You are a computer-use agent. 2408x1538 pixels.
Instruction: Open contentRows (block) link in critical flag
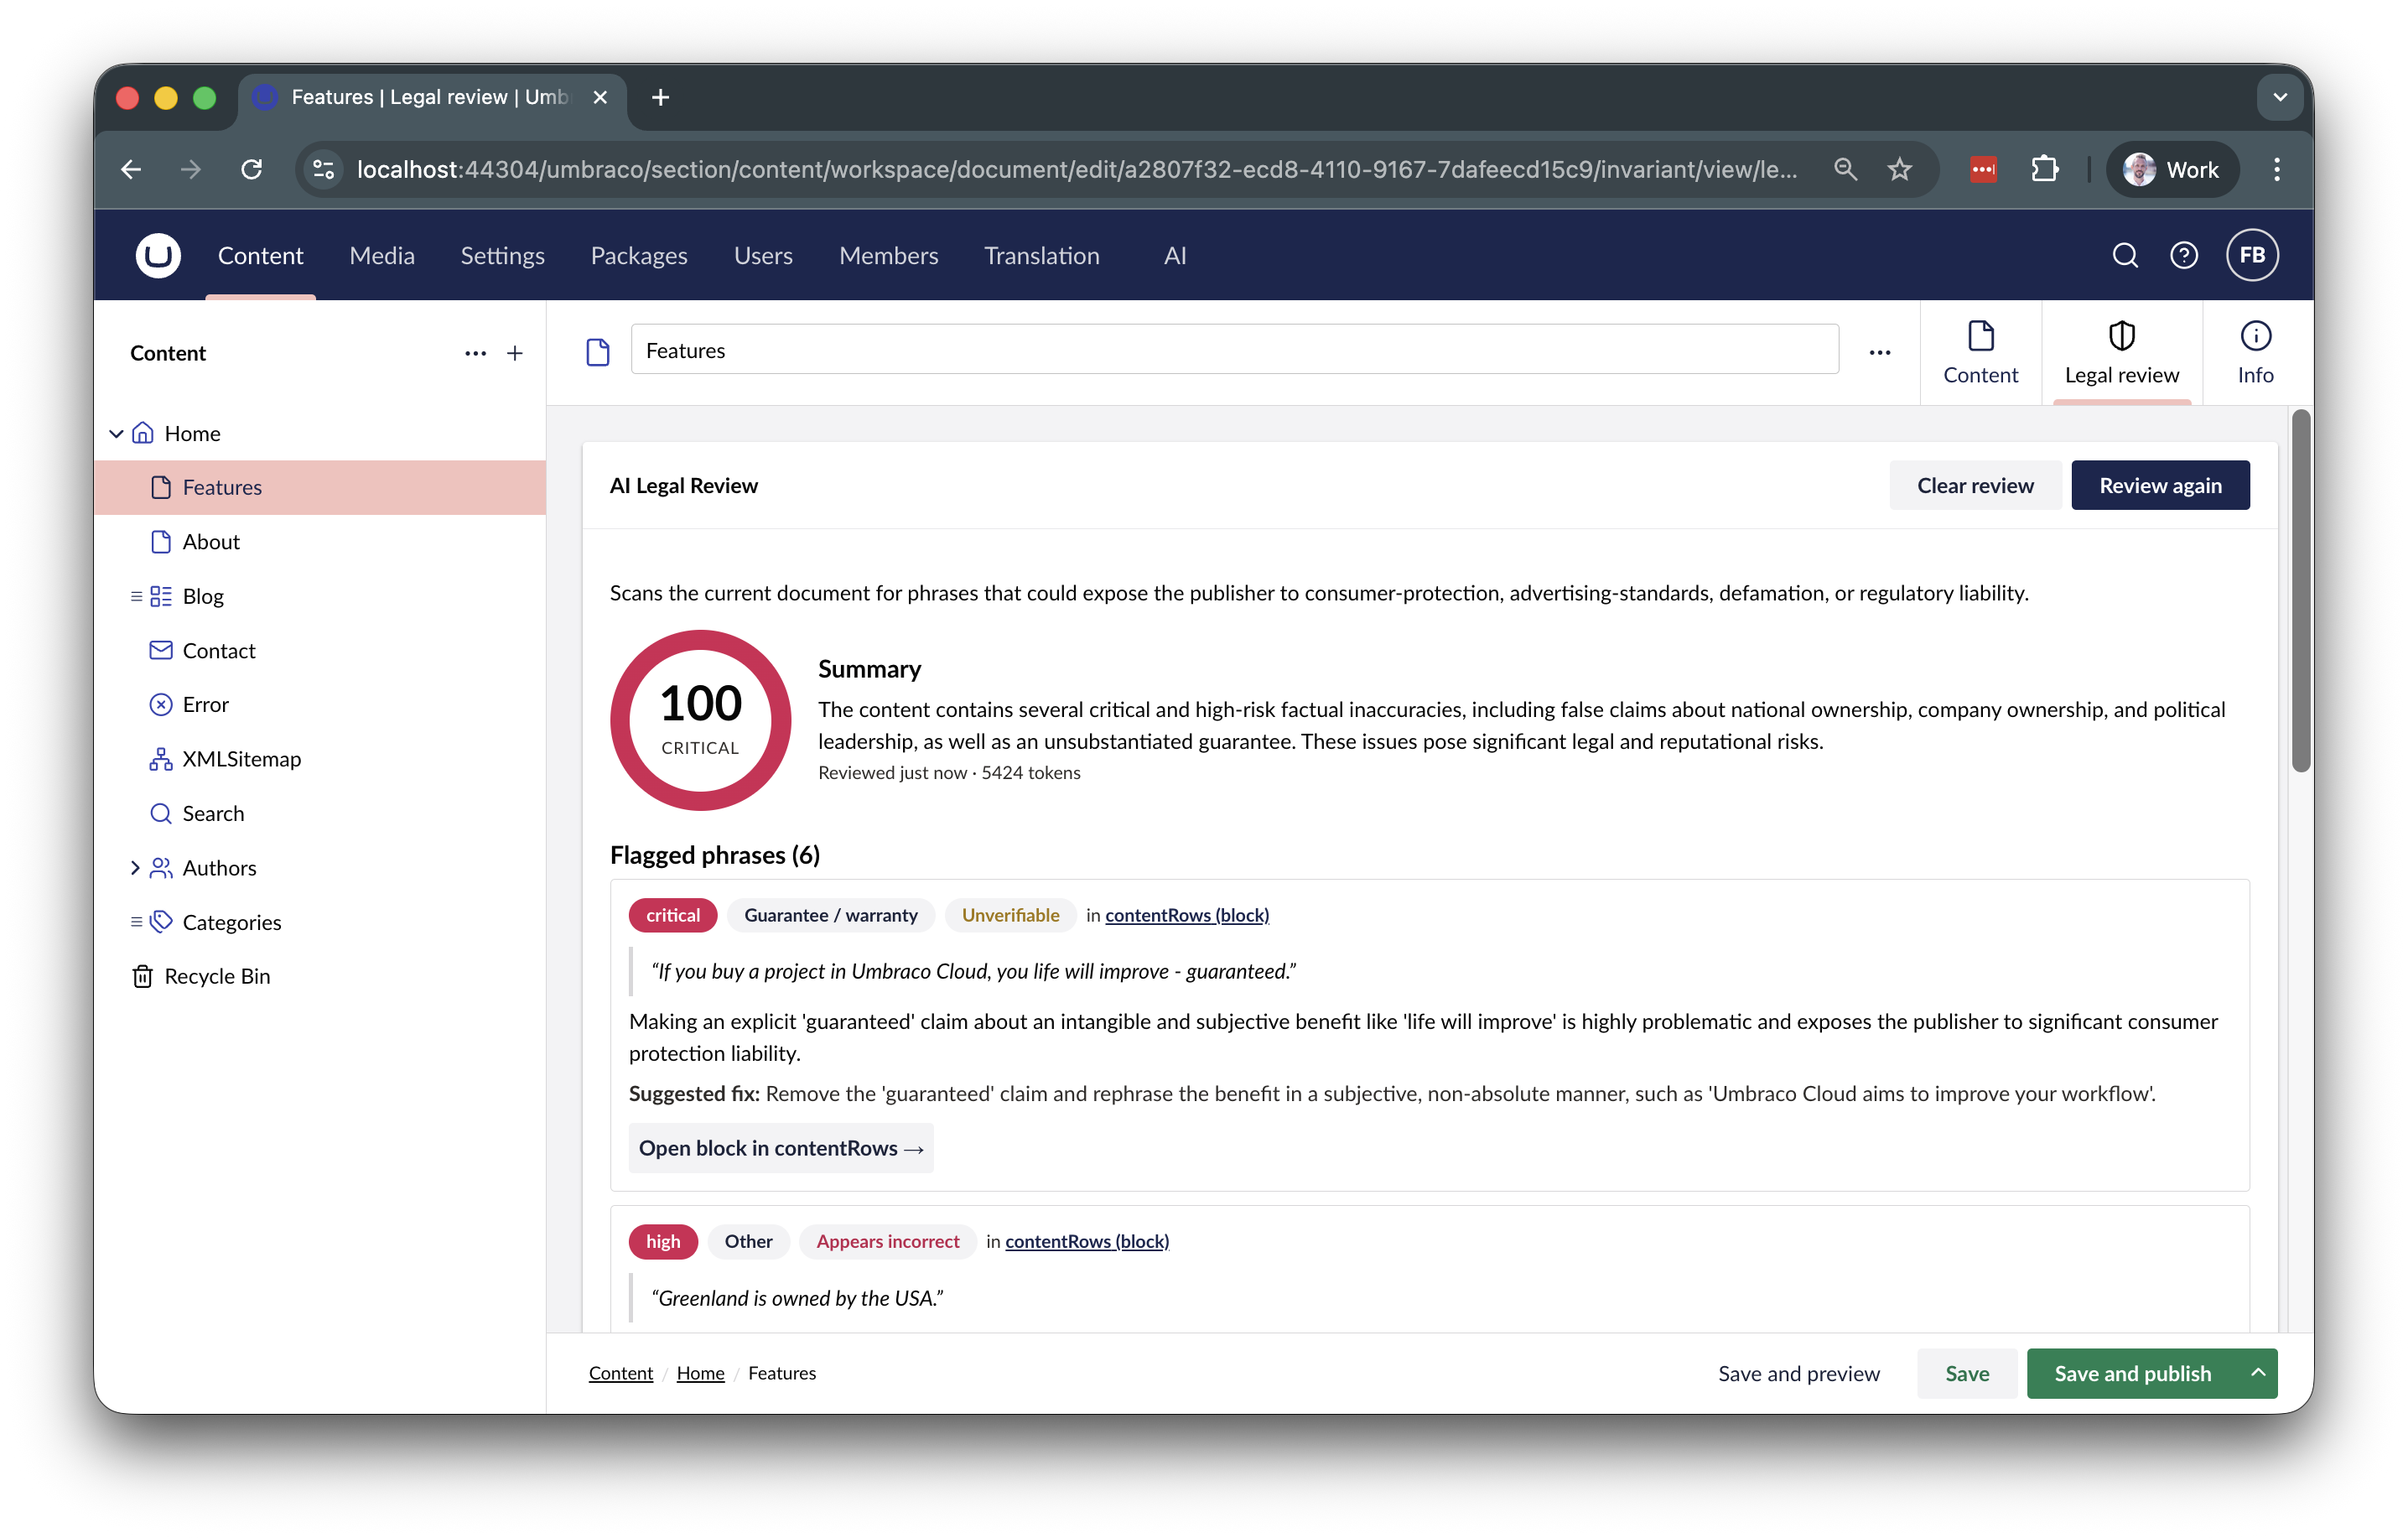coord(1187,915)
